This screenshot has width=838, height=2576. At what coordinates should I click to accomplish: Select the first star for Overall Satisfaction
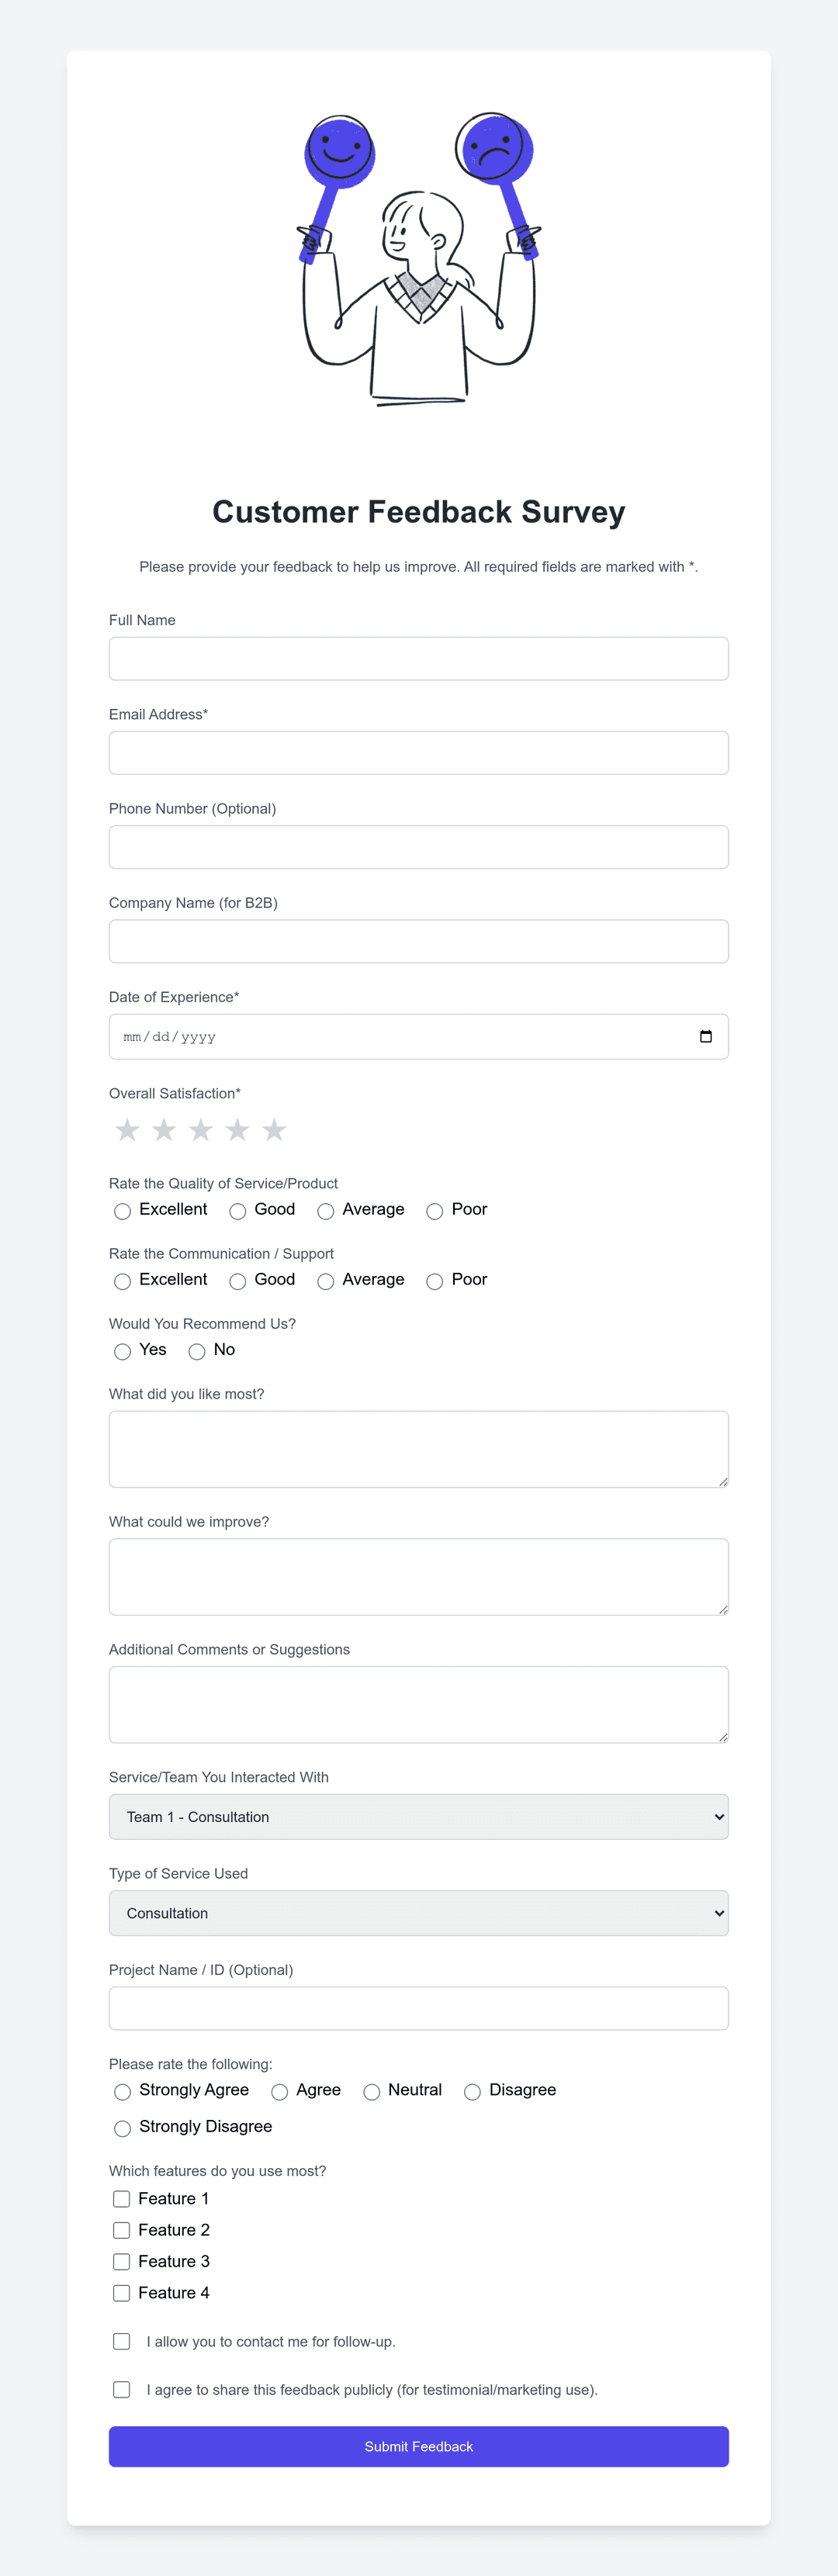tap(127, 1130)
